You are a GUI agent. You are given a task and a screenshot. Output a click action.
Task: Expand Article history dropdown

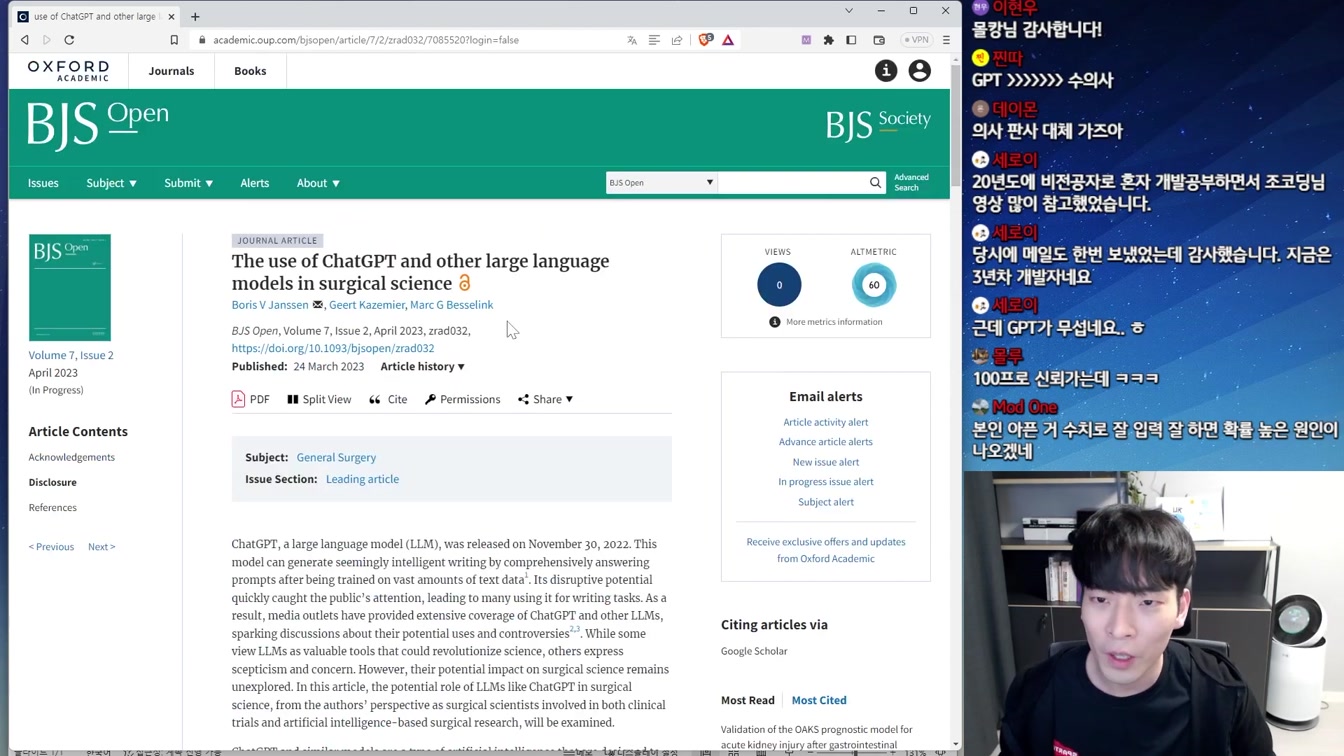(x=423, y=367)
